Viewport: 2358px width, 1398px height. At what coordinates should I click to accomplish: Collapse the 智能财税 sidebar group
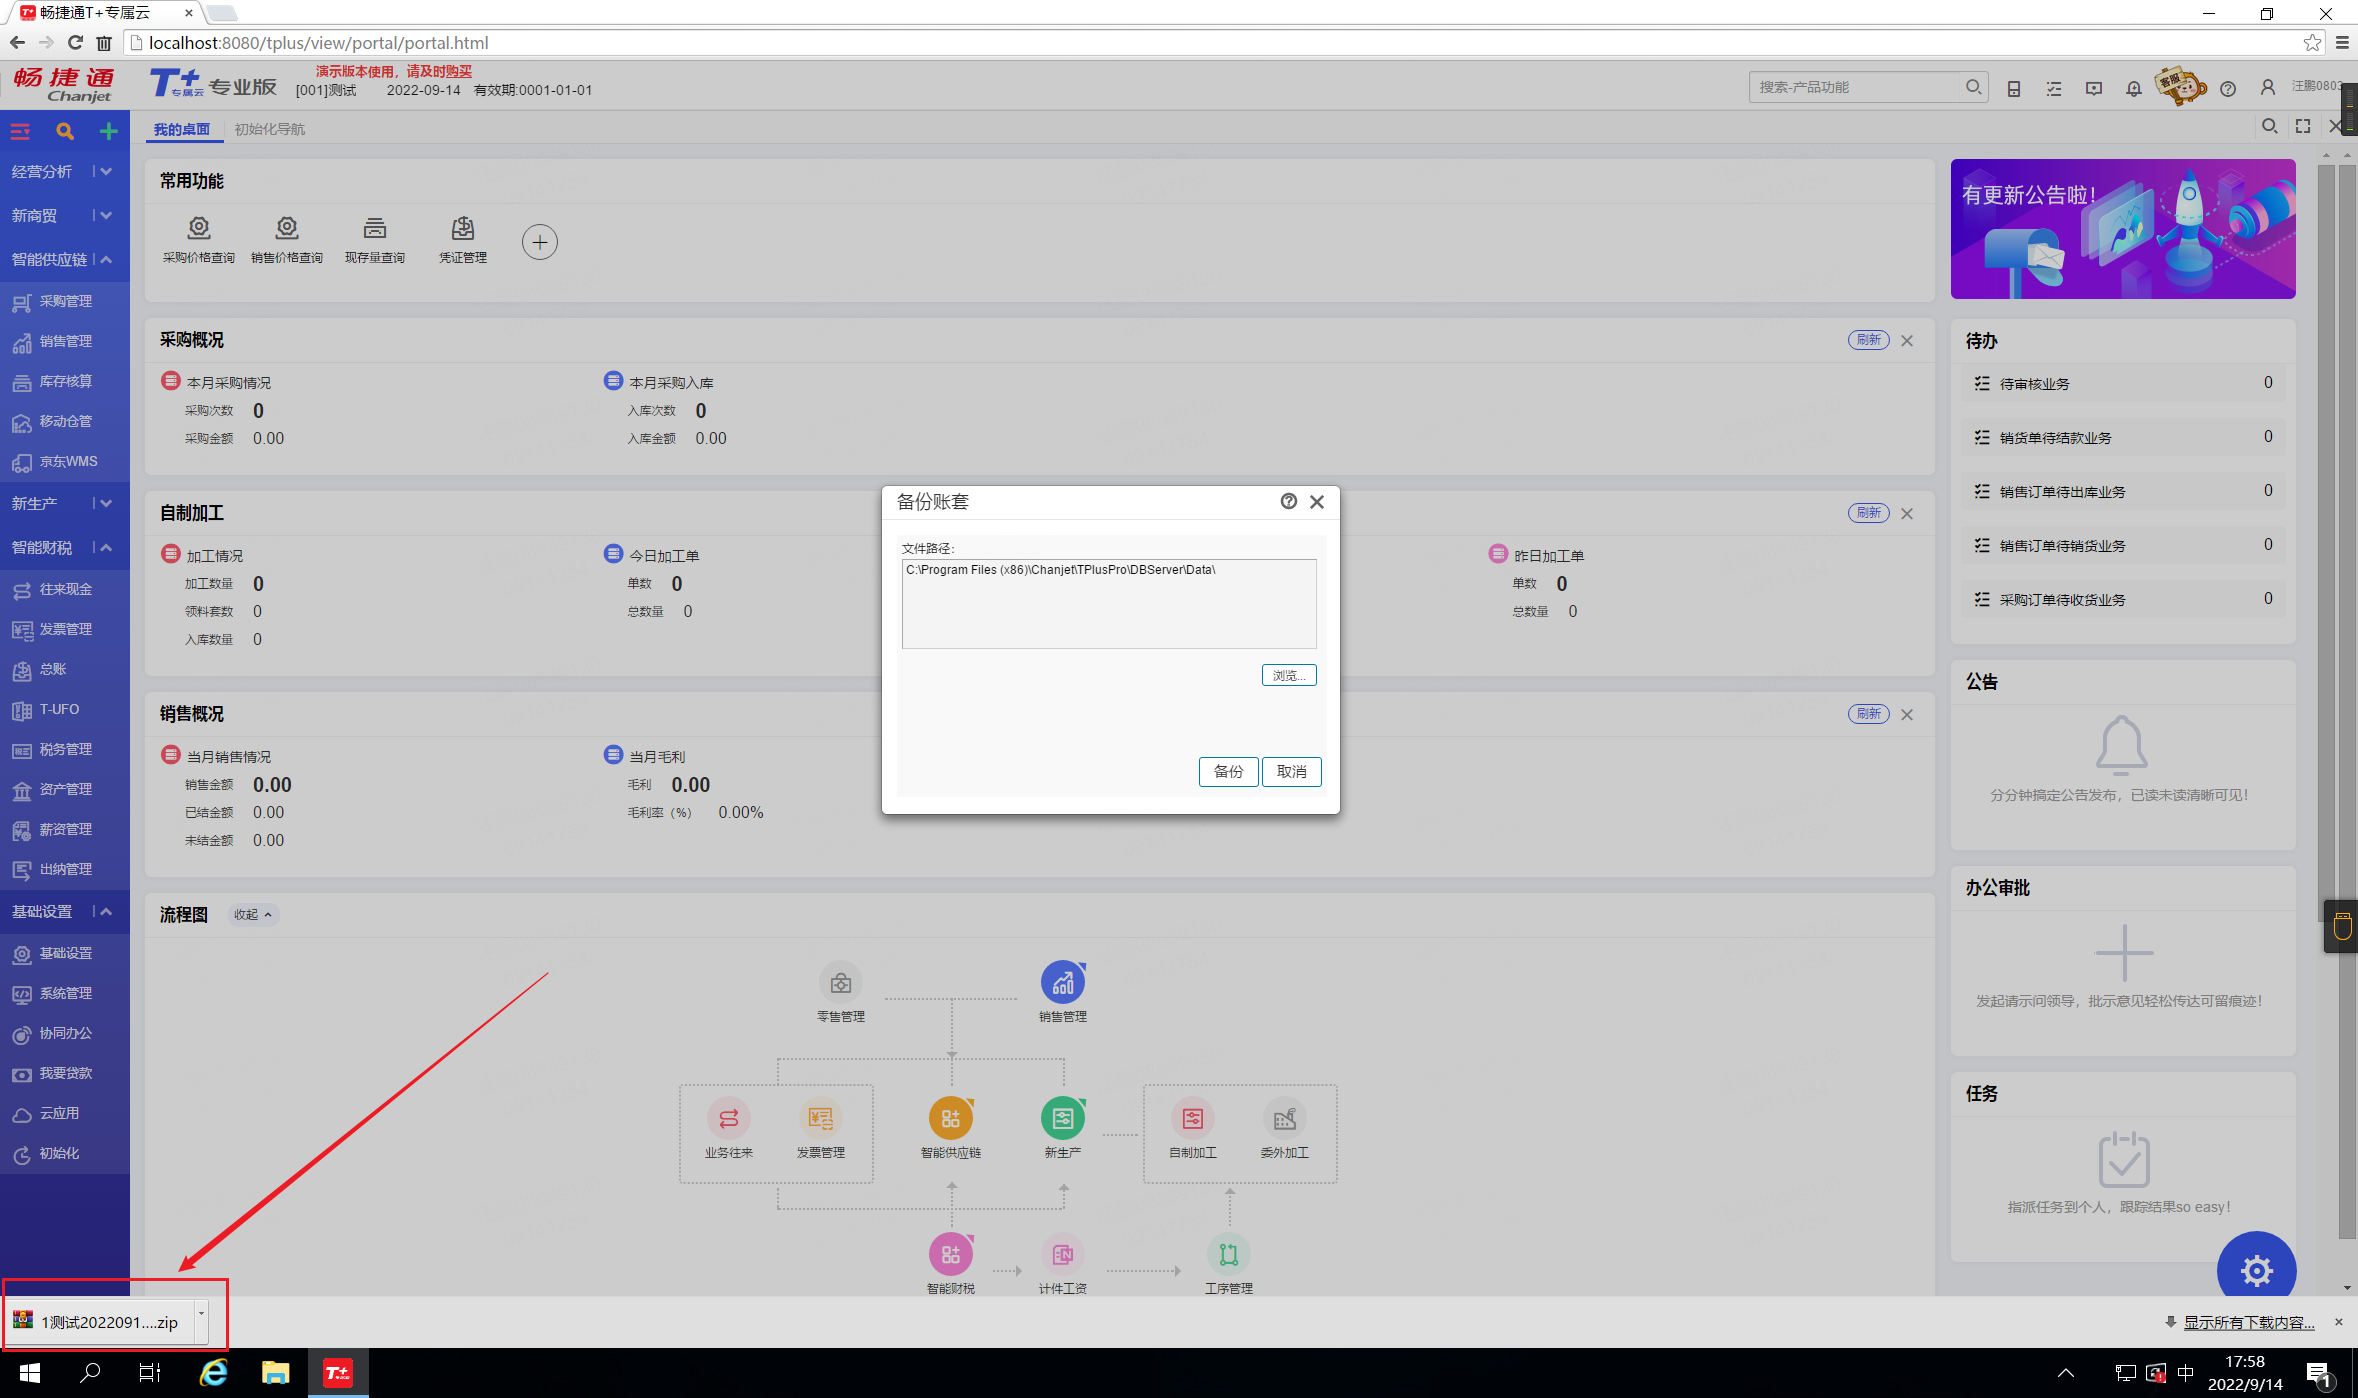(106, 547)
